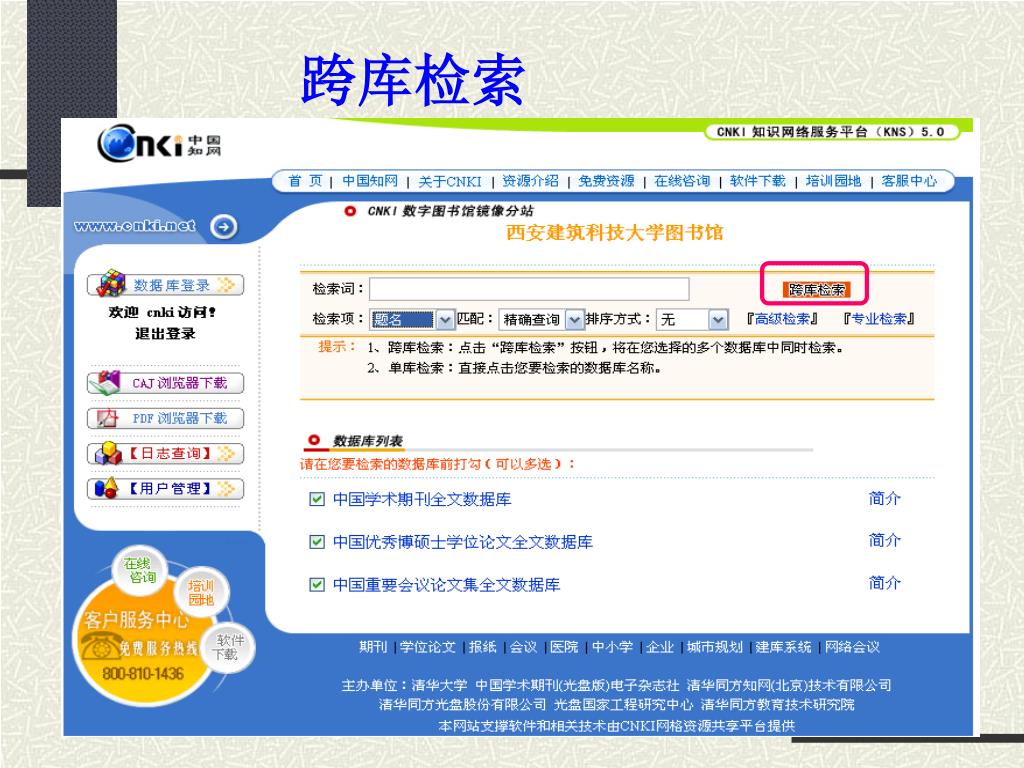Open 免费资源 navigation item
The image size is (1024, 768).
(x=606, y=181)
